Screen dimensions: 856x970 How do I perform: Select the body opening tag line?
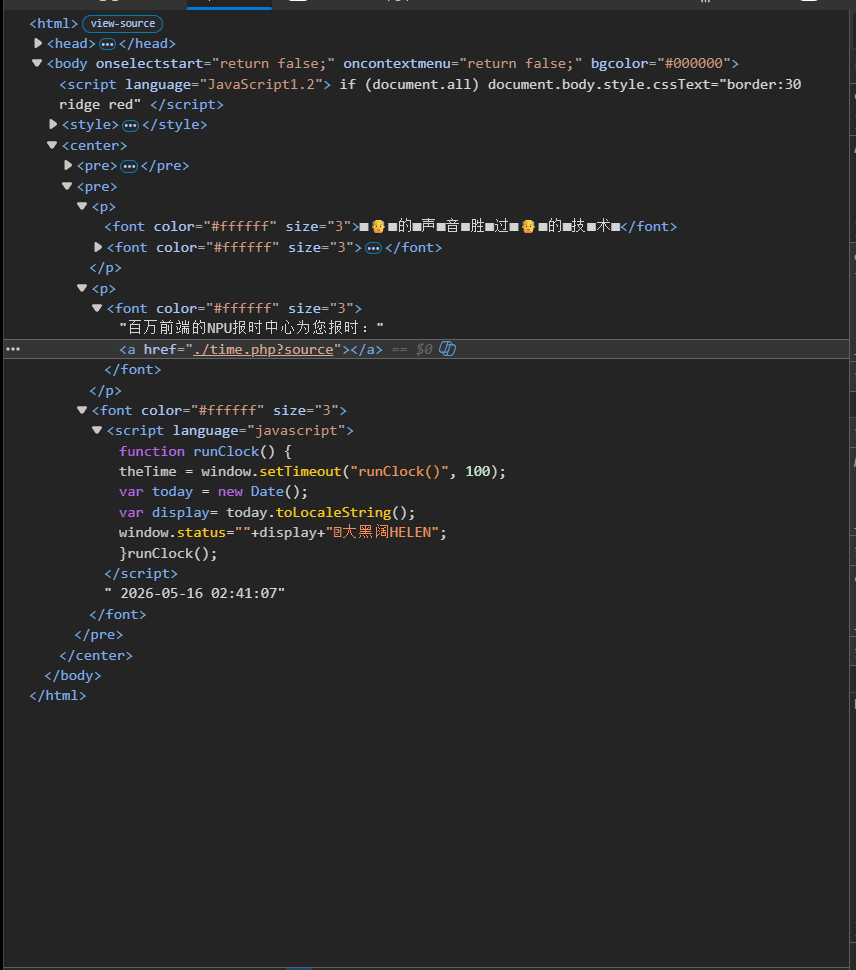pyautogui.click(x=393, y=64)
